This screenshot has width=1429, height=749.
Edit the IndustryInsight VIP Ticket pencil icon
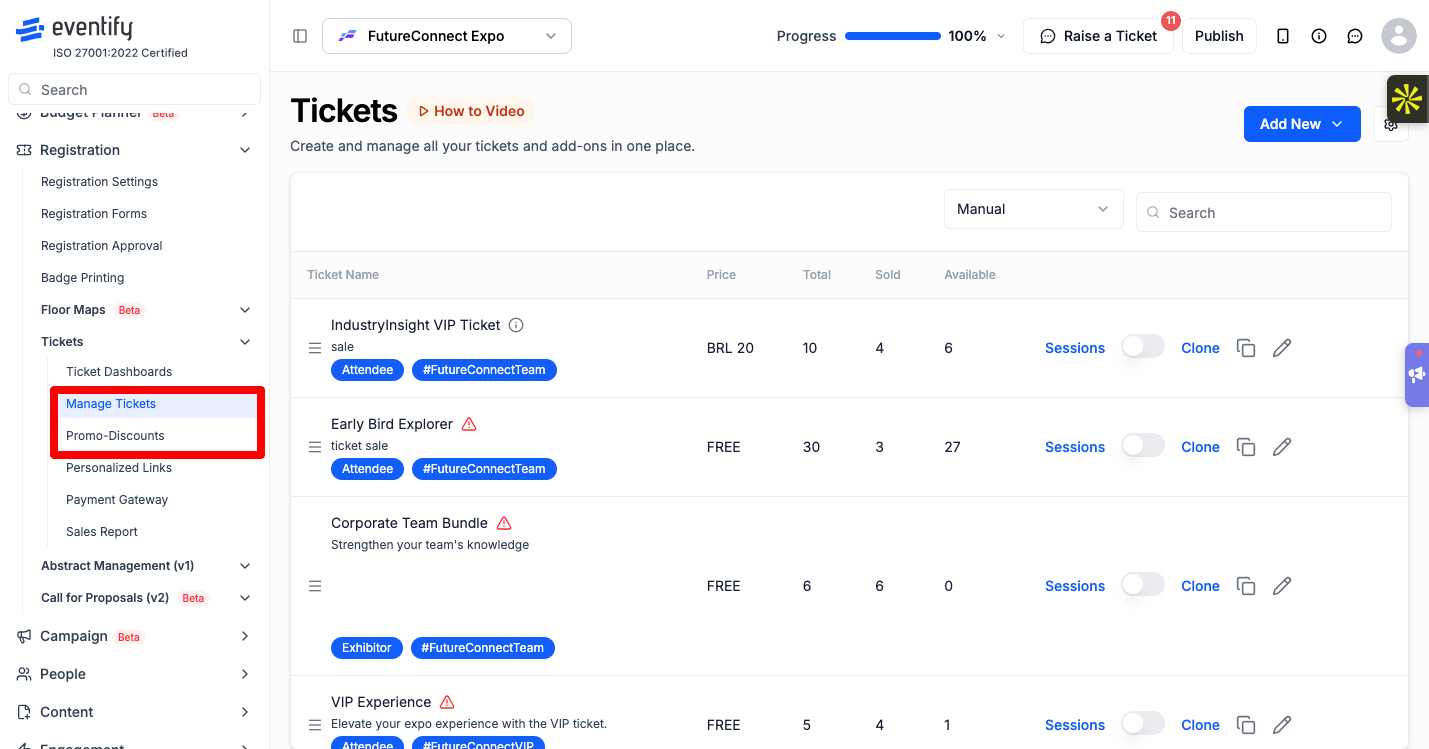(x=1282, y=348)
